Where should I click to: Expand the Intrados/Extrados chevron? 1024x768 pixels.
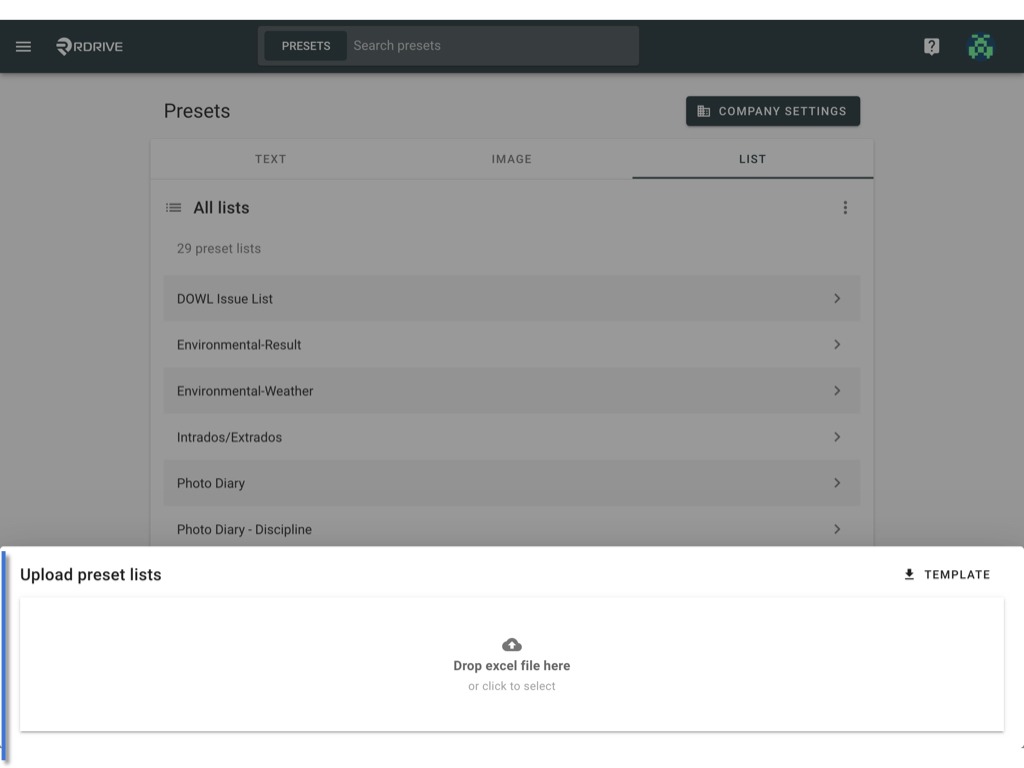pos(837,437)
